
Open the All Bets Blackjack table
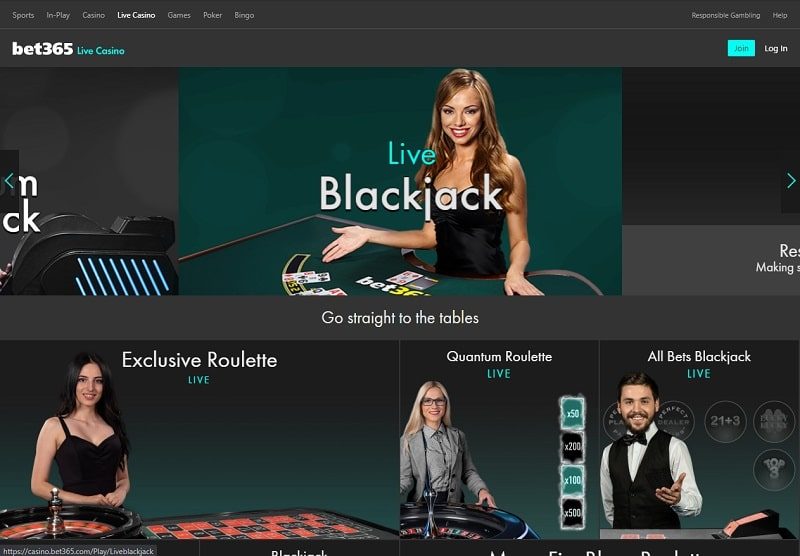tap(699, 440)
